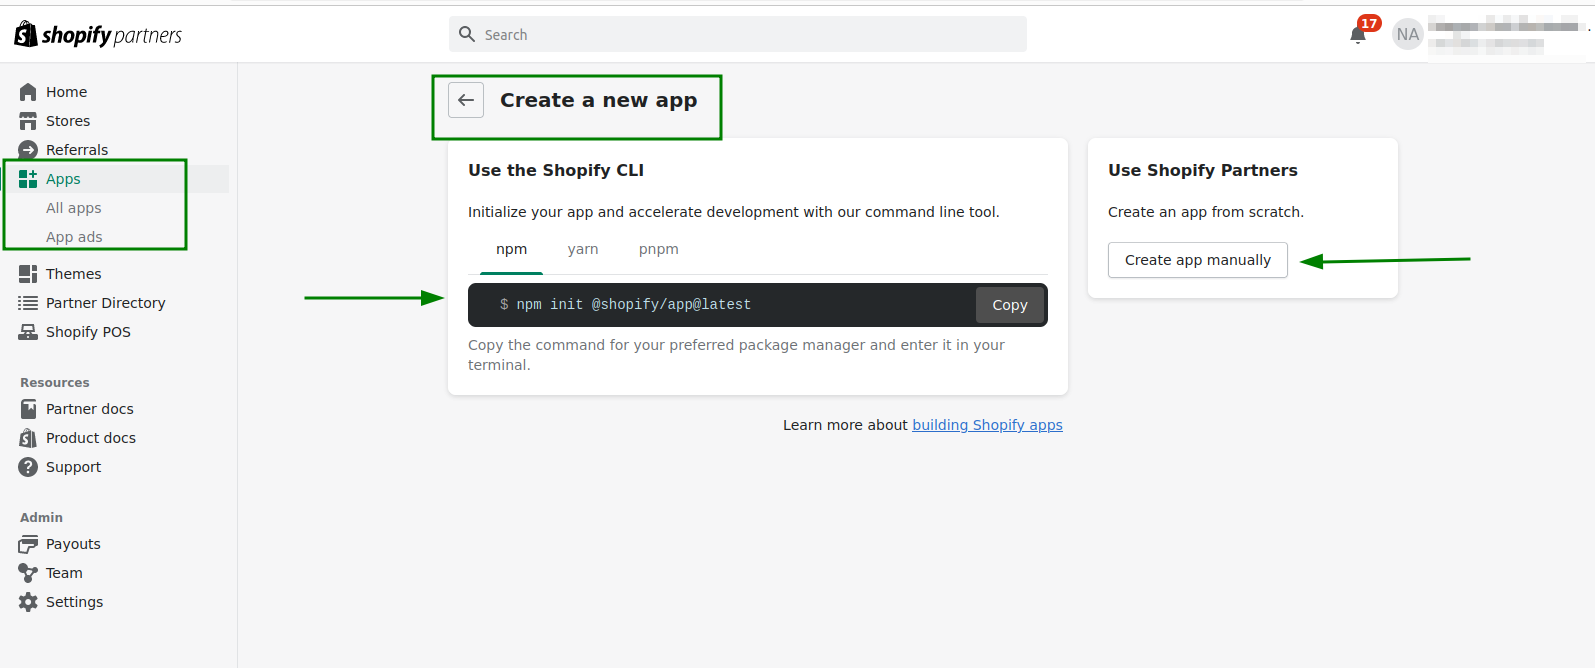Click the red 17 notification badge

[1369, 23]
